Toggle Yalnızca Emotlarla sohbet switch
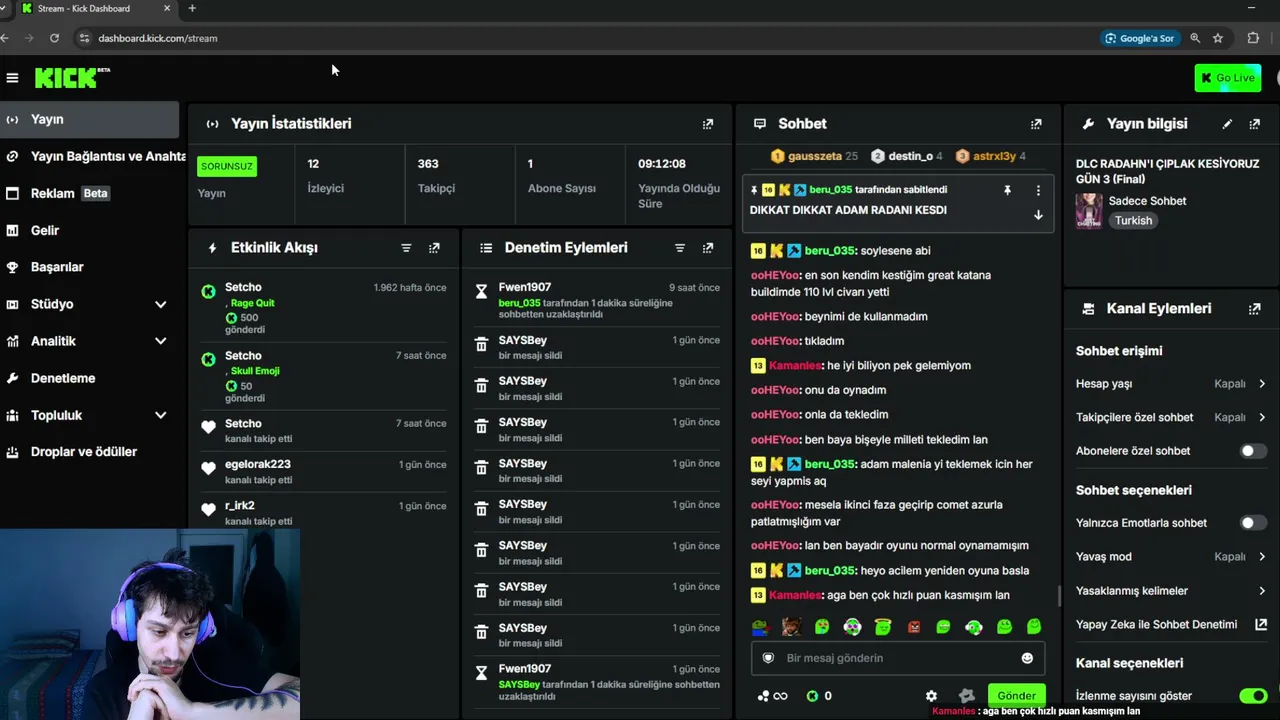 [1253, 523]
